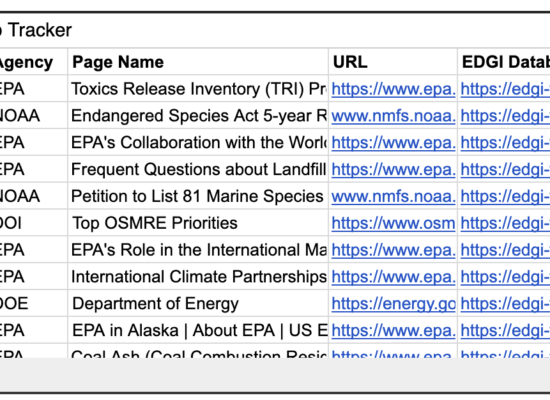Open the nmfs.noaa URL for Endangered Species Act
Viewport: 550px width, 400px height.
(393, 116)
